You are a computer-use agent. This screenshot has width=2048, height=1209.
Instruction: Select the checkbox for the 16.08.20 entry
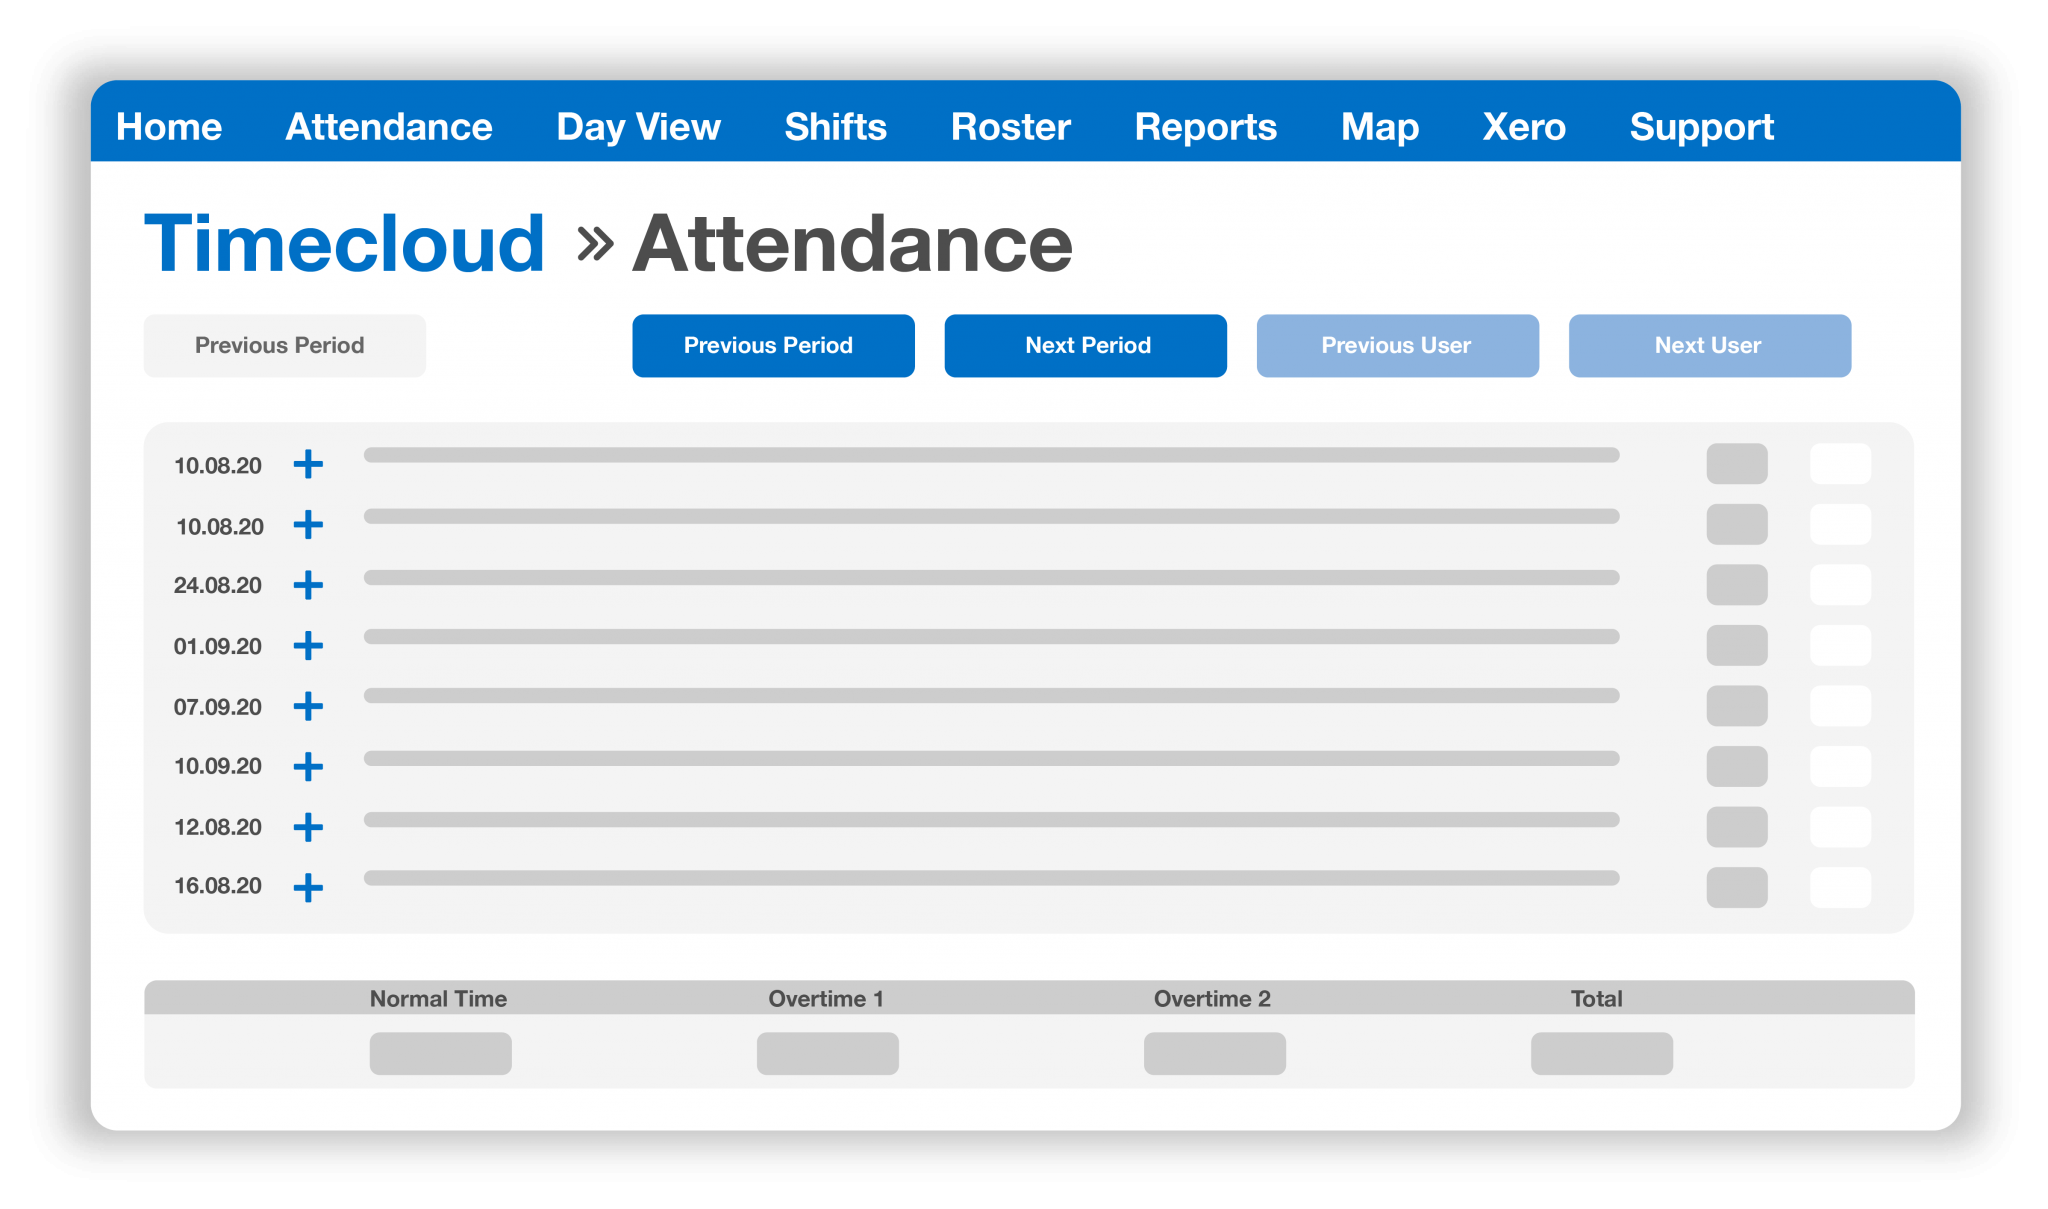click(x=1839, y=886)
